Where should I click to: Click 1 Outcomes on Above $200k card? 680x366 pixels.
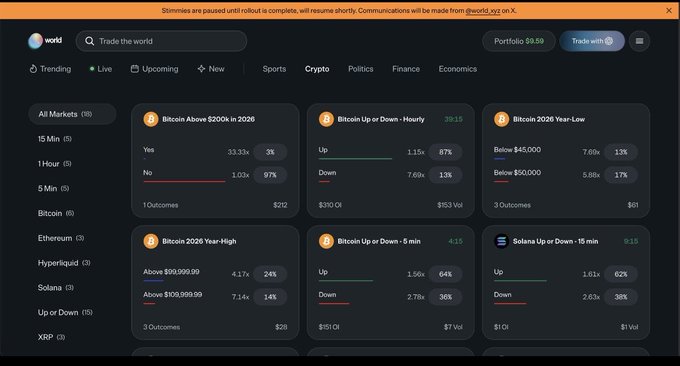point(160,205)
